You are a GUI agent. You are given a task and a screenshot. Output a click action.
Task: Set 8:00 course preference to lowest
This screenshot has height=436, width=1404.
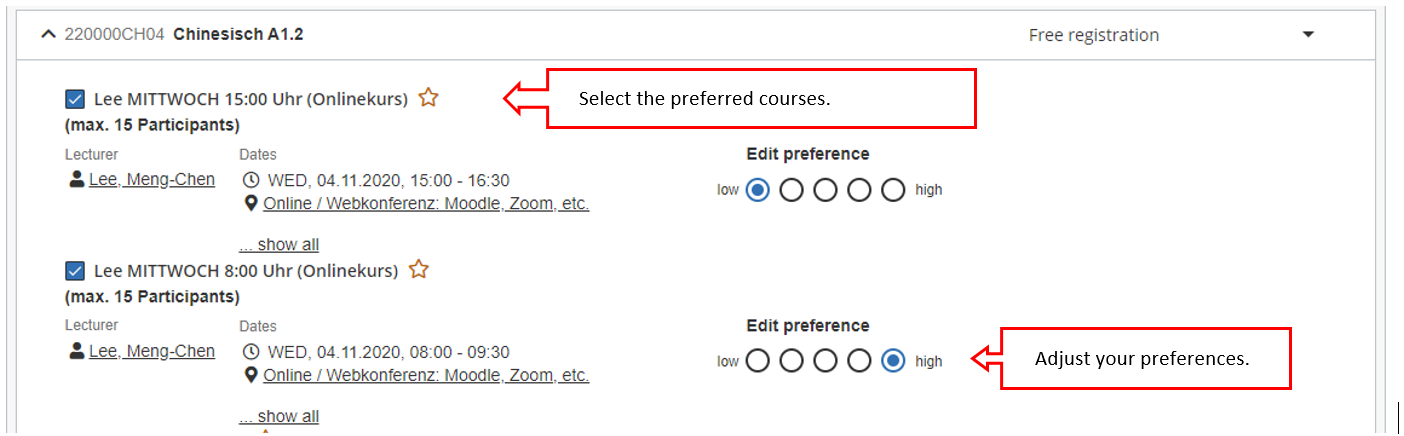757,362
